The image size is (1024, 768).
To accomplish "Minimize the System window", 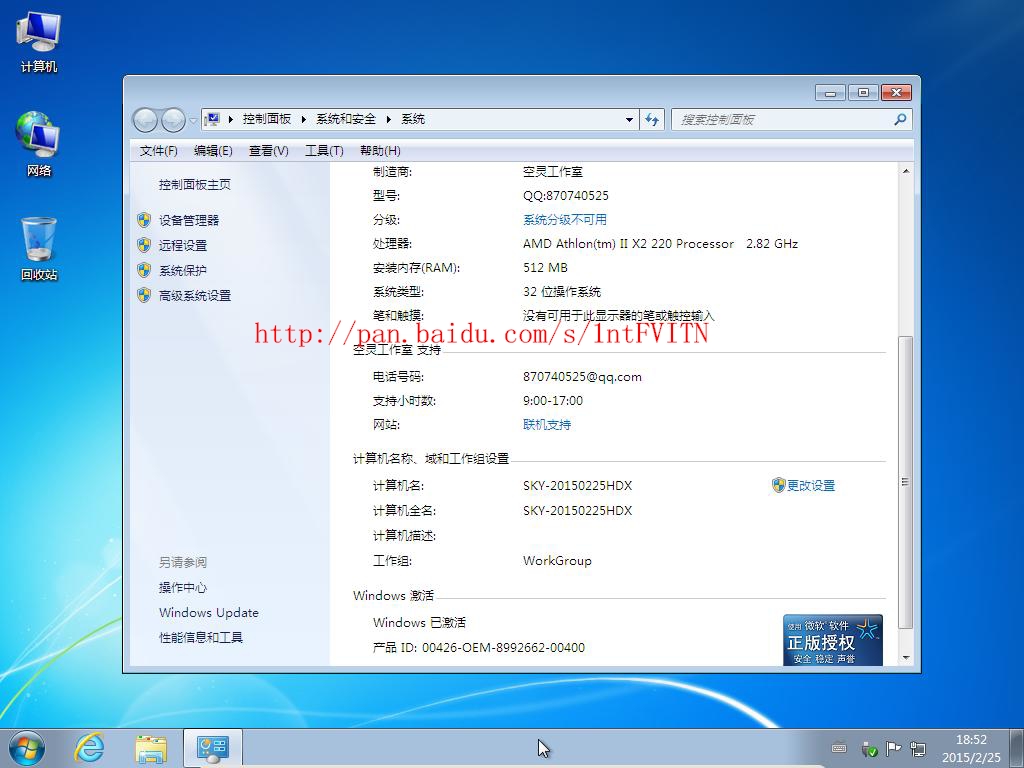I will (830, 93).
